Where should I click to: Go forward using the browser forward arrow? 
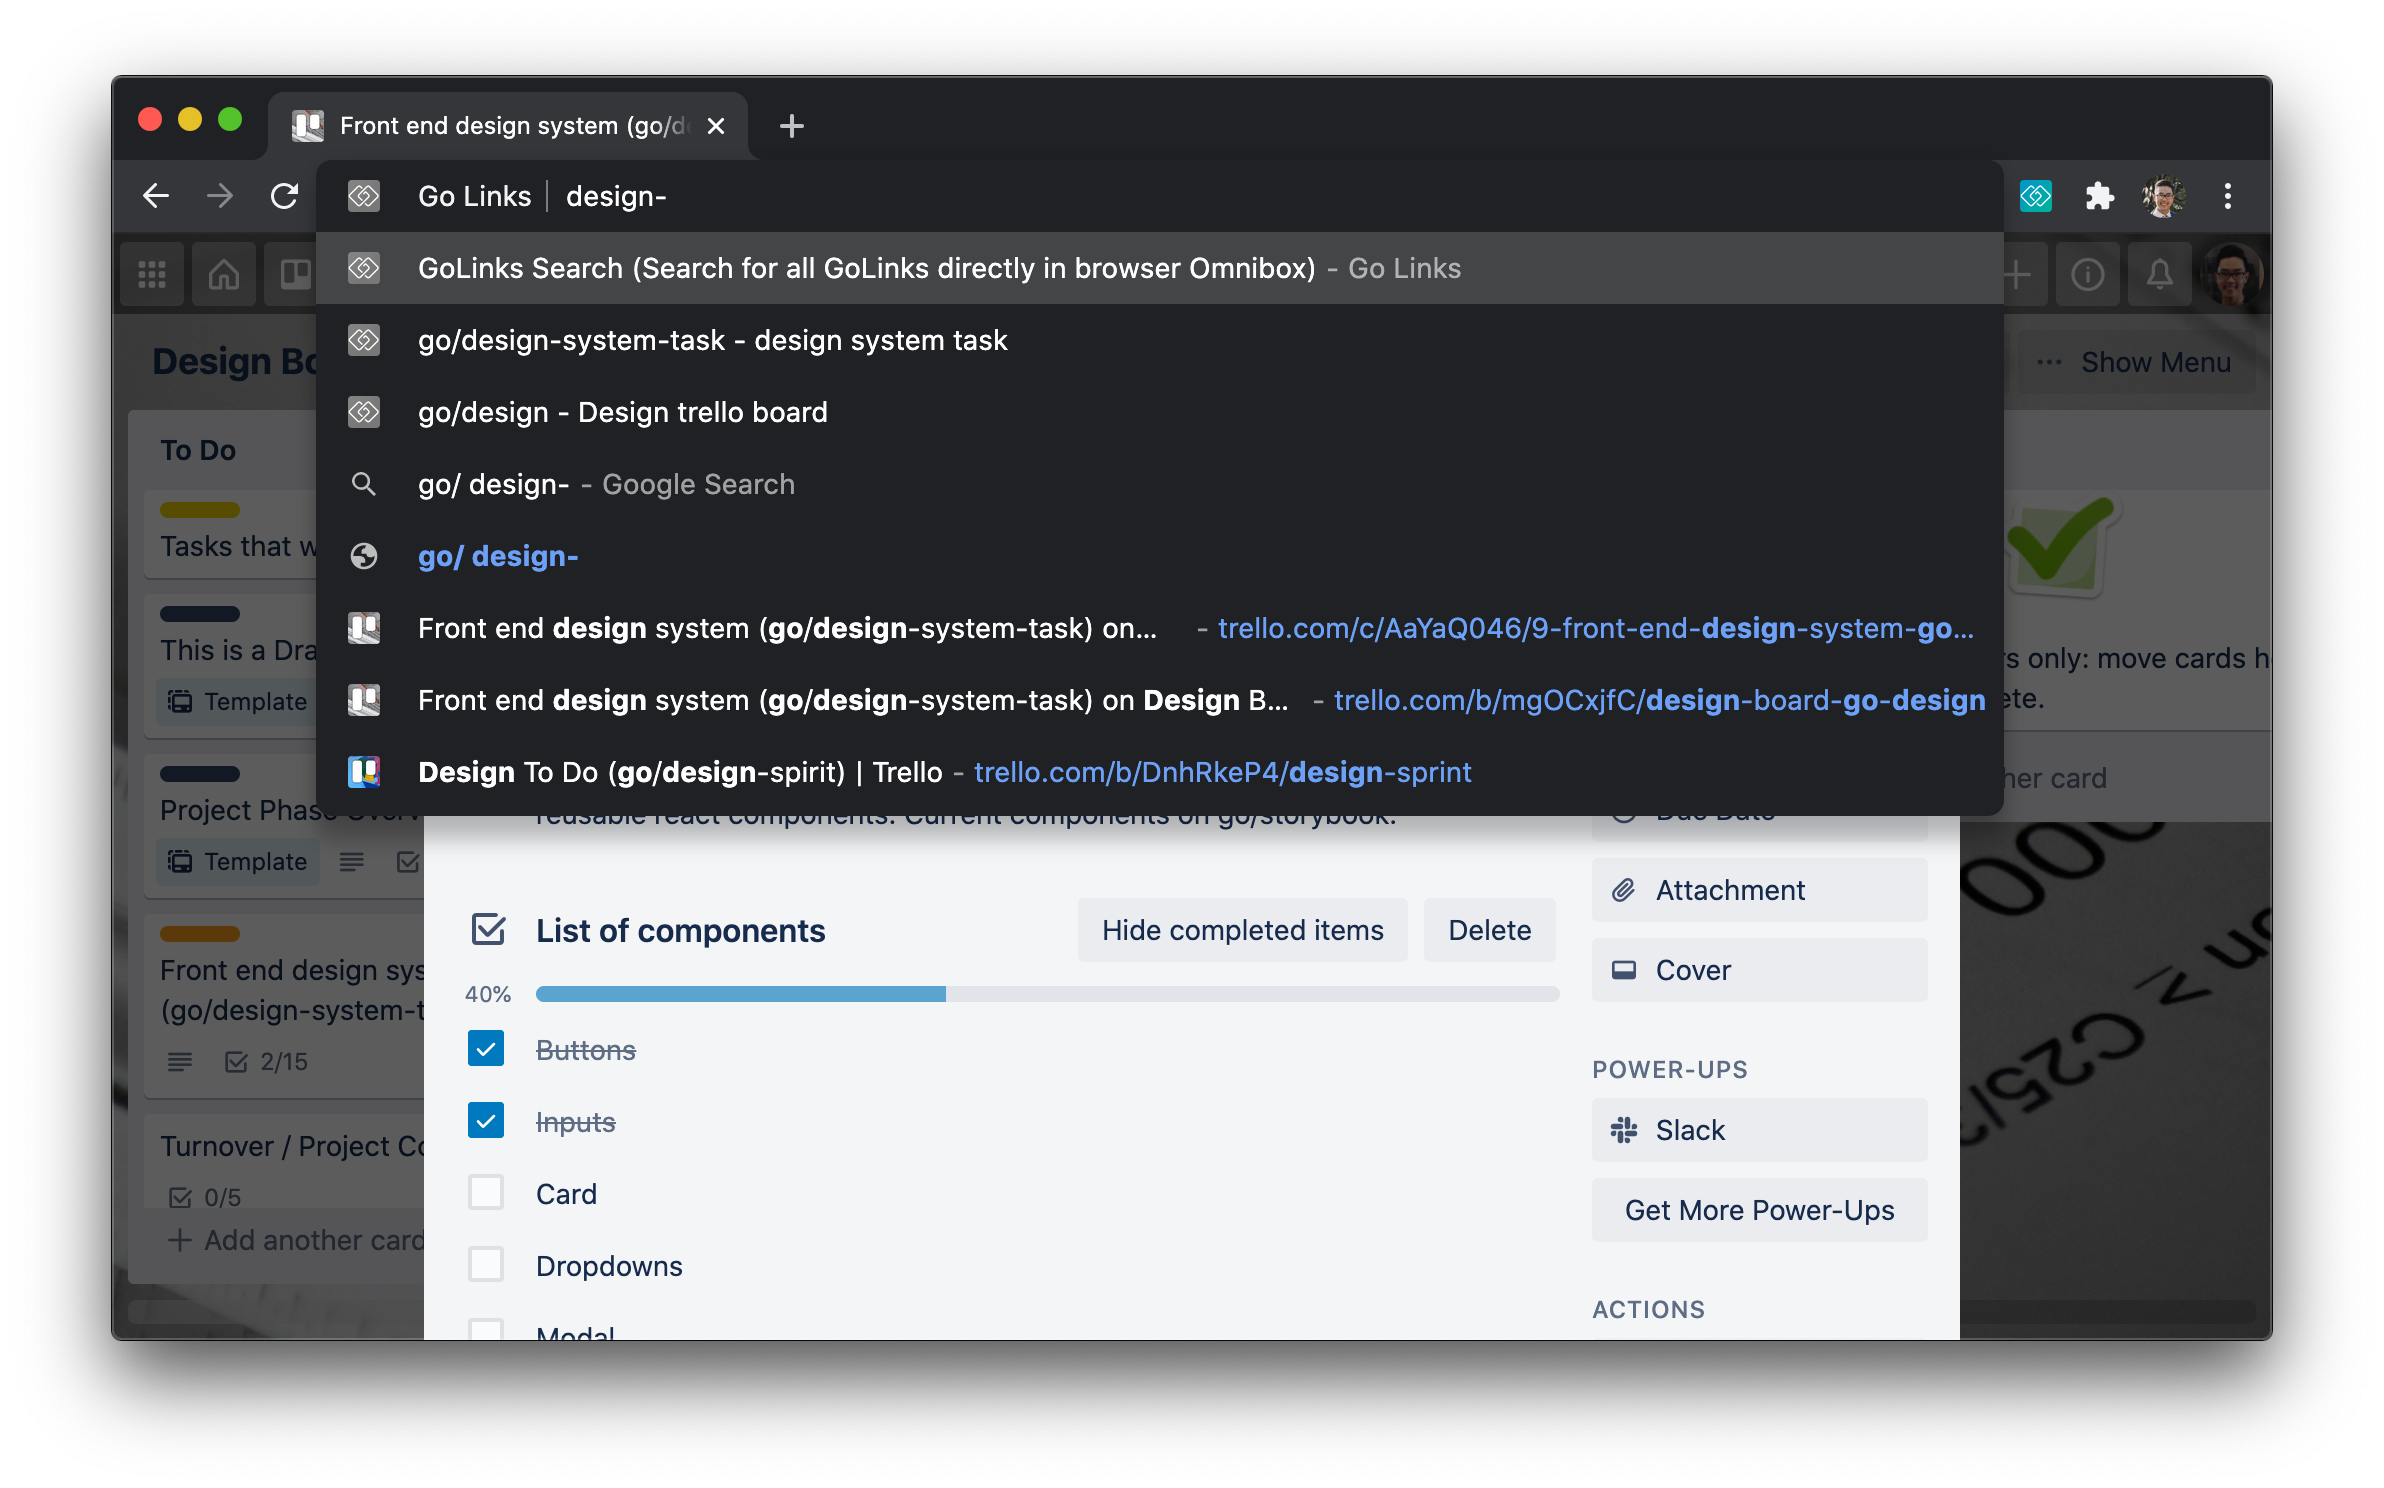220,196
